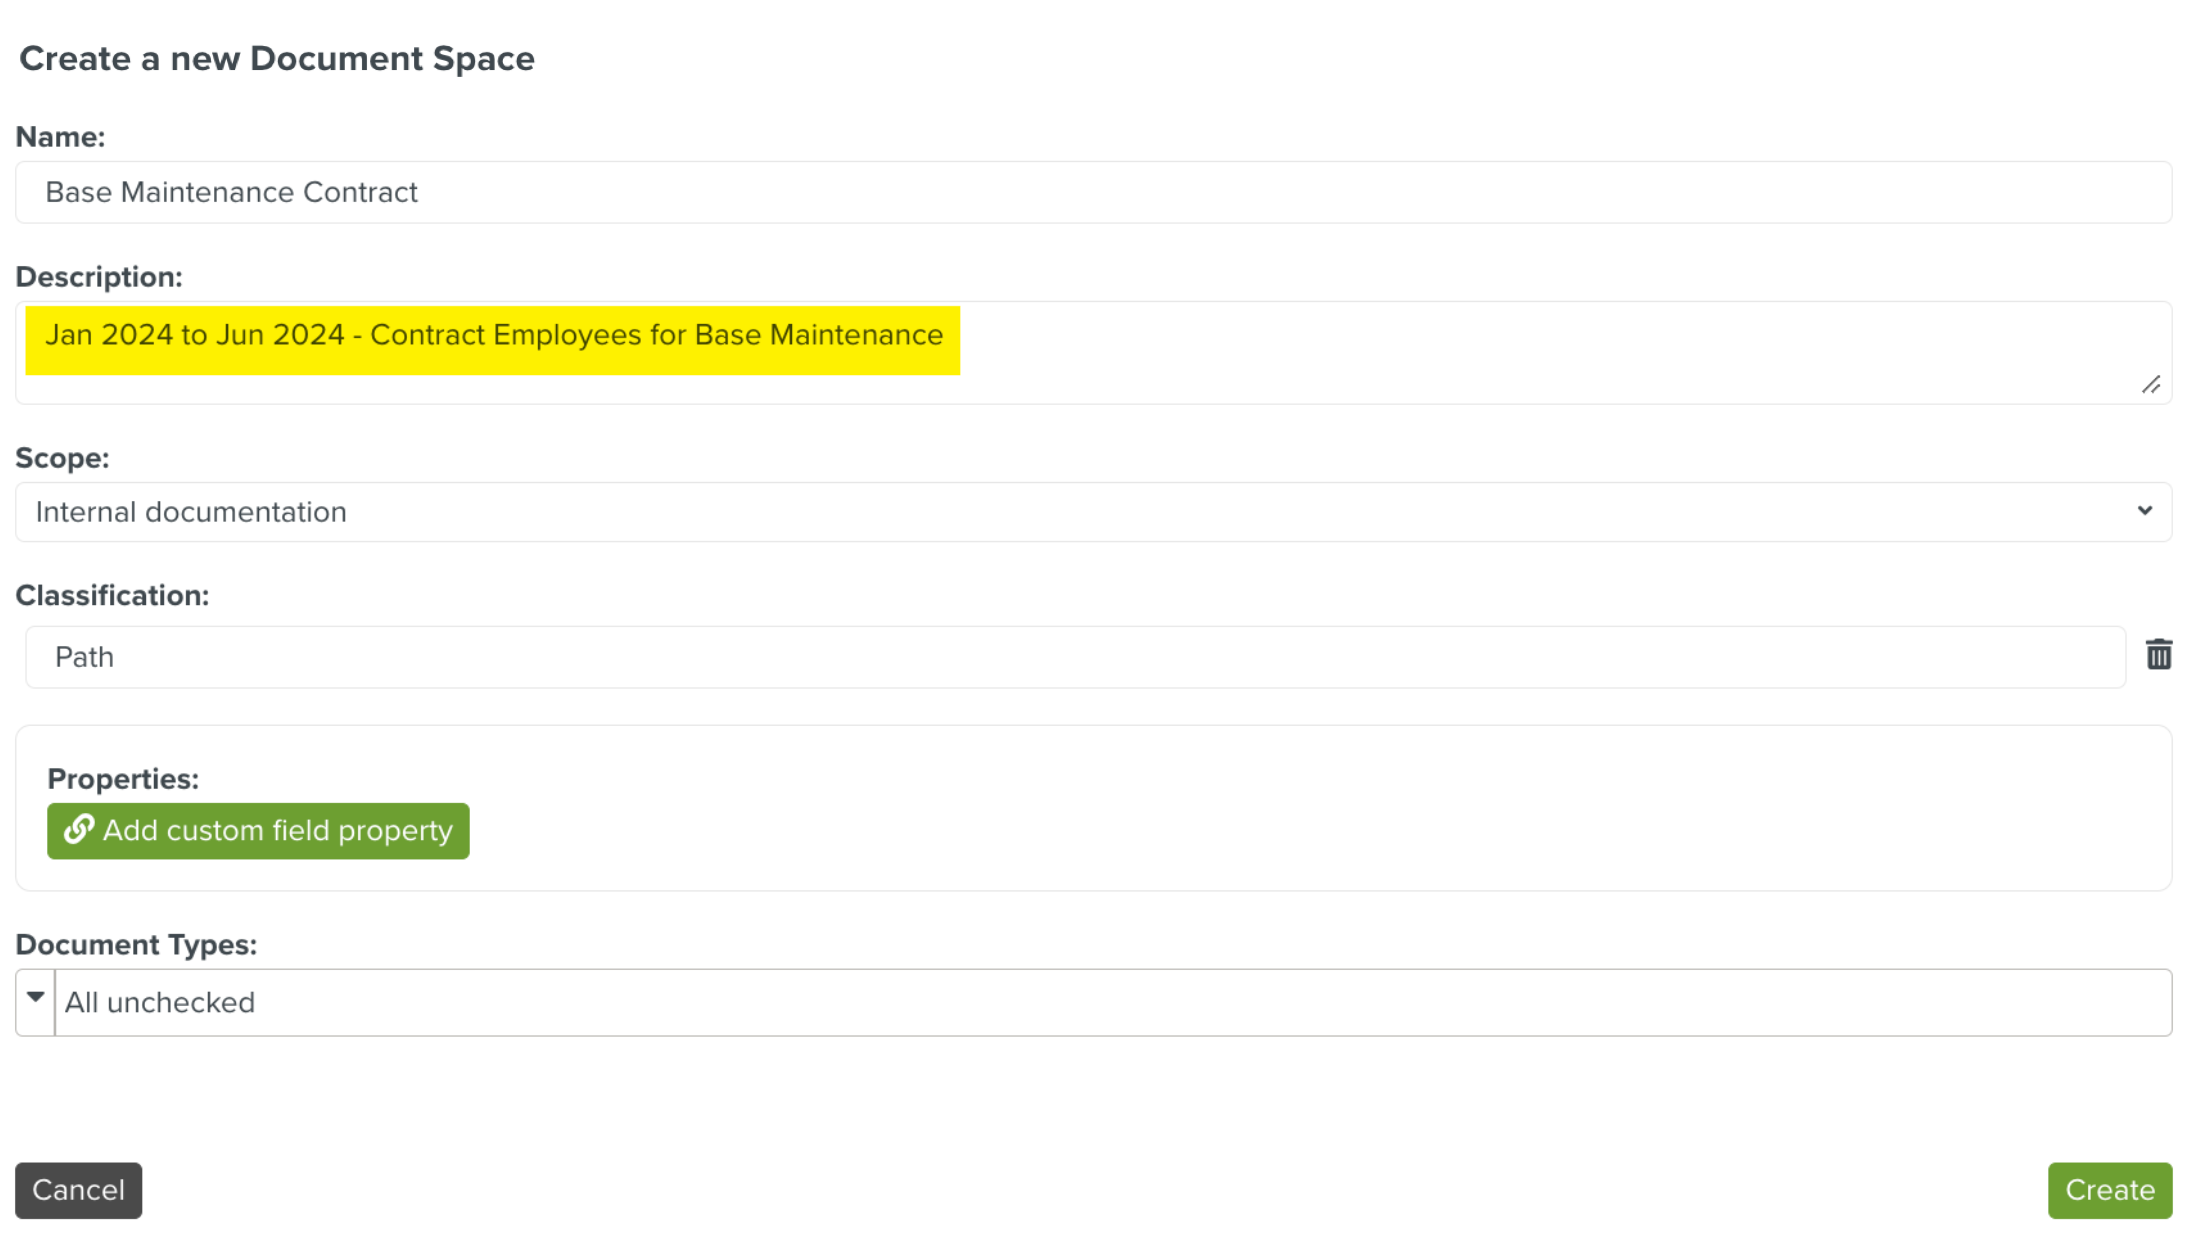Expand the Scope dropdown chevron
The height and width of the screenshot is (1238, 2190).
(x=2144, y=511)
